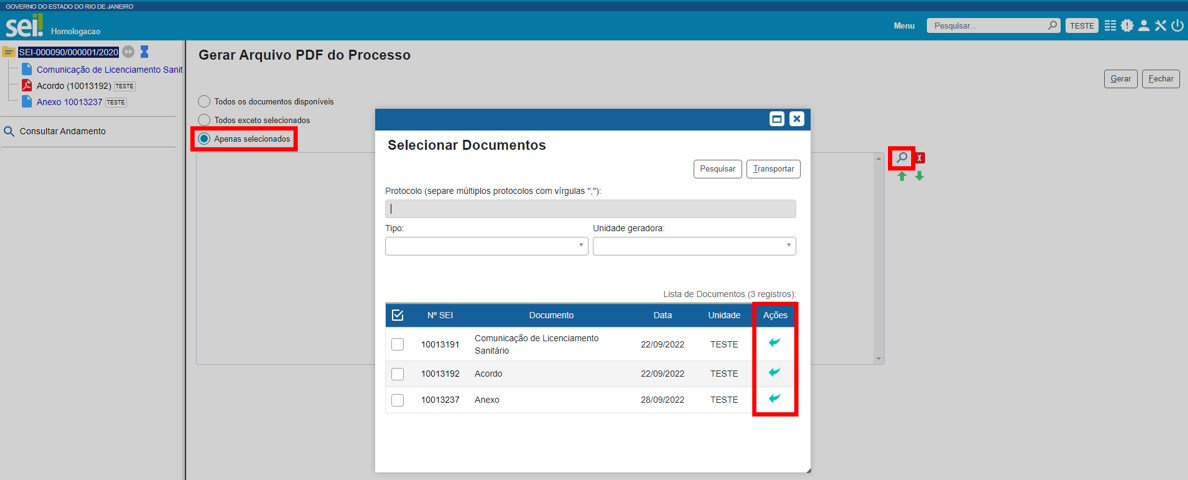The width and height of the screenshot is (1188, 480).
Task: Click the Gerar button
Action: (1120, 79)
